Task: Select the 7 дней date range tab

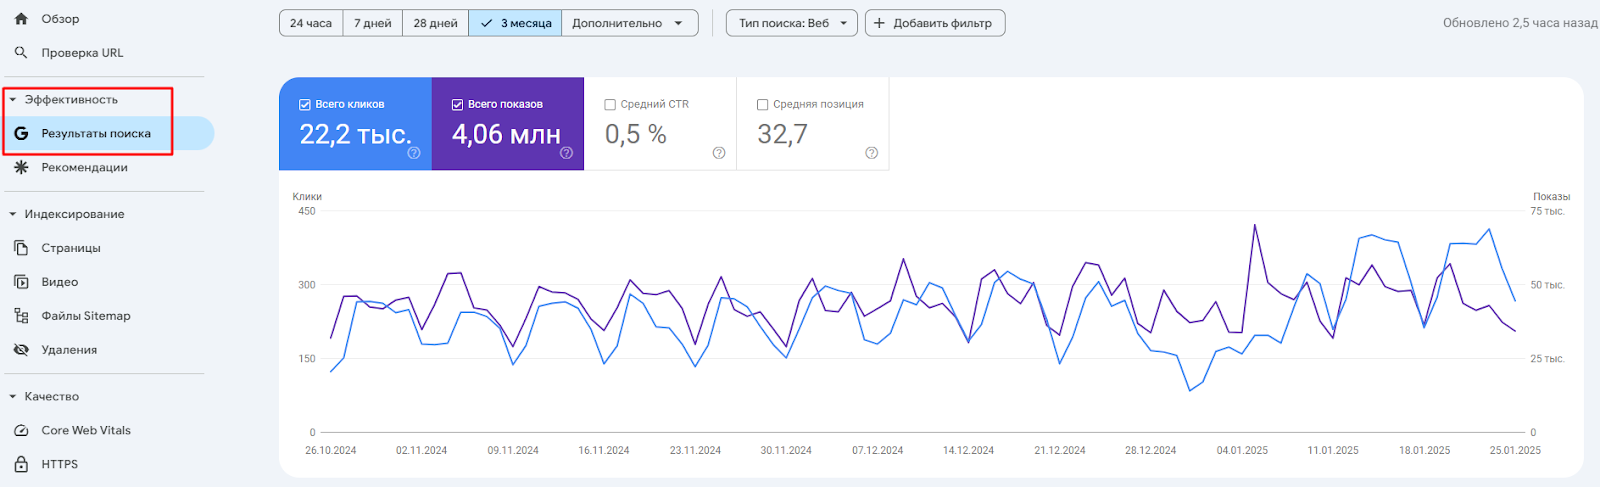Action: [372, 23]
